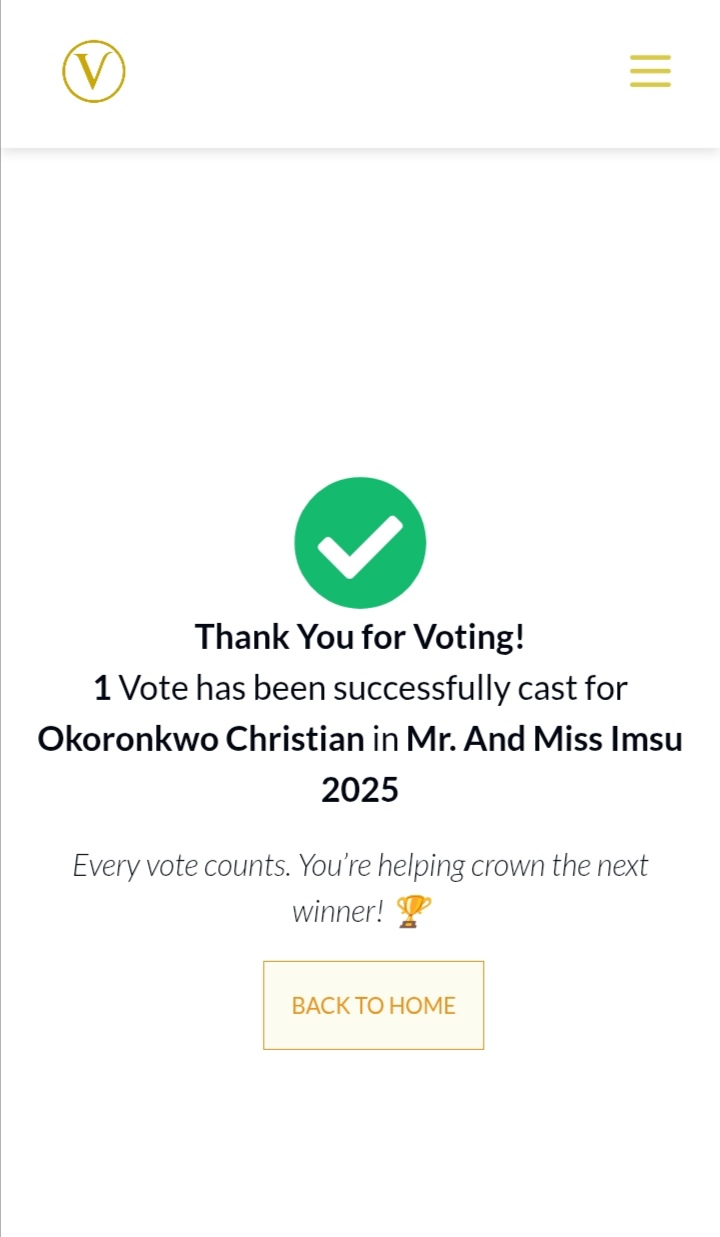The image size is (720, 1237).
Task: Open the hamburger menu
Action: [650, 72]
